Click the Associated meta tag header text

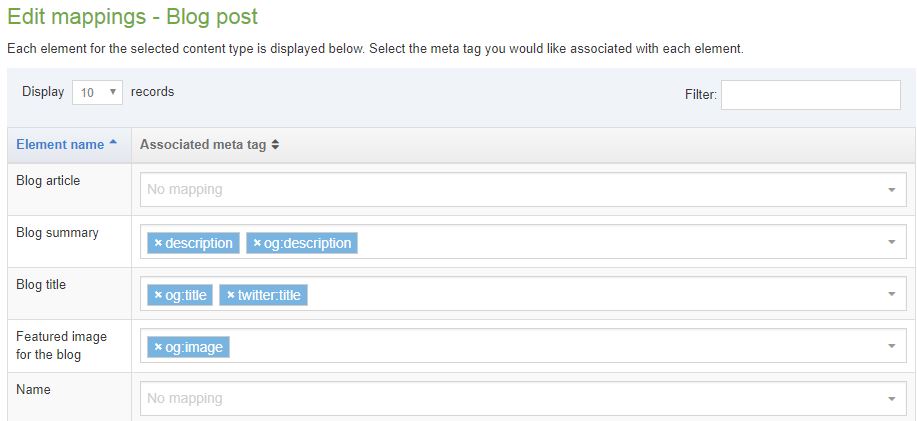pos(203,145)
